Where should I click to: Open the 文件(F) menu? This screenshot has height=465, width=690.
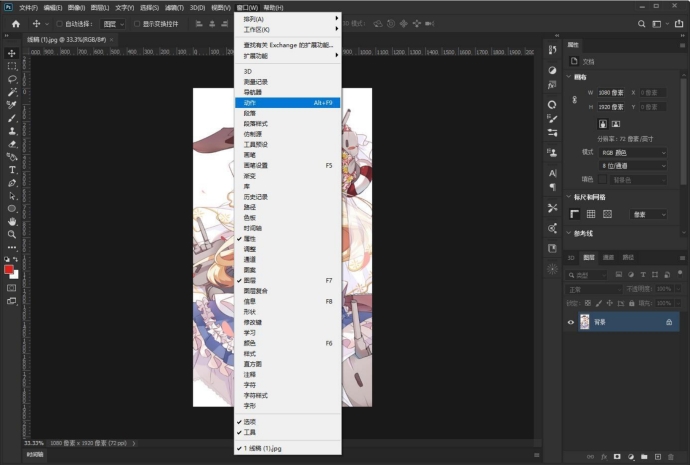(29, 7)
